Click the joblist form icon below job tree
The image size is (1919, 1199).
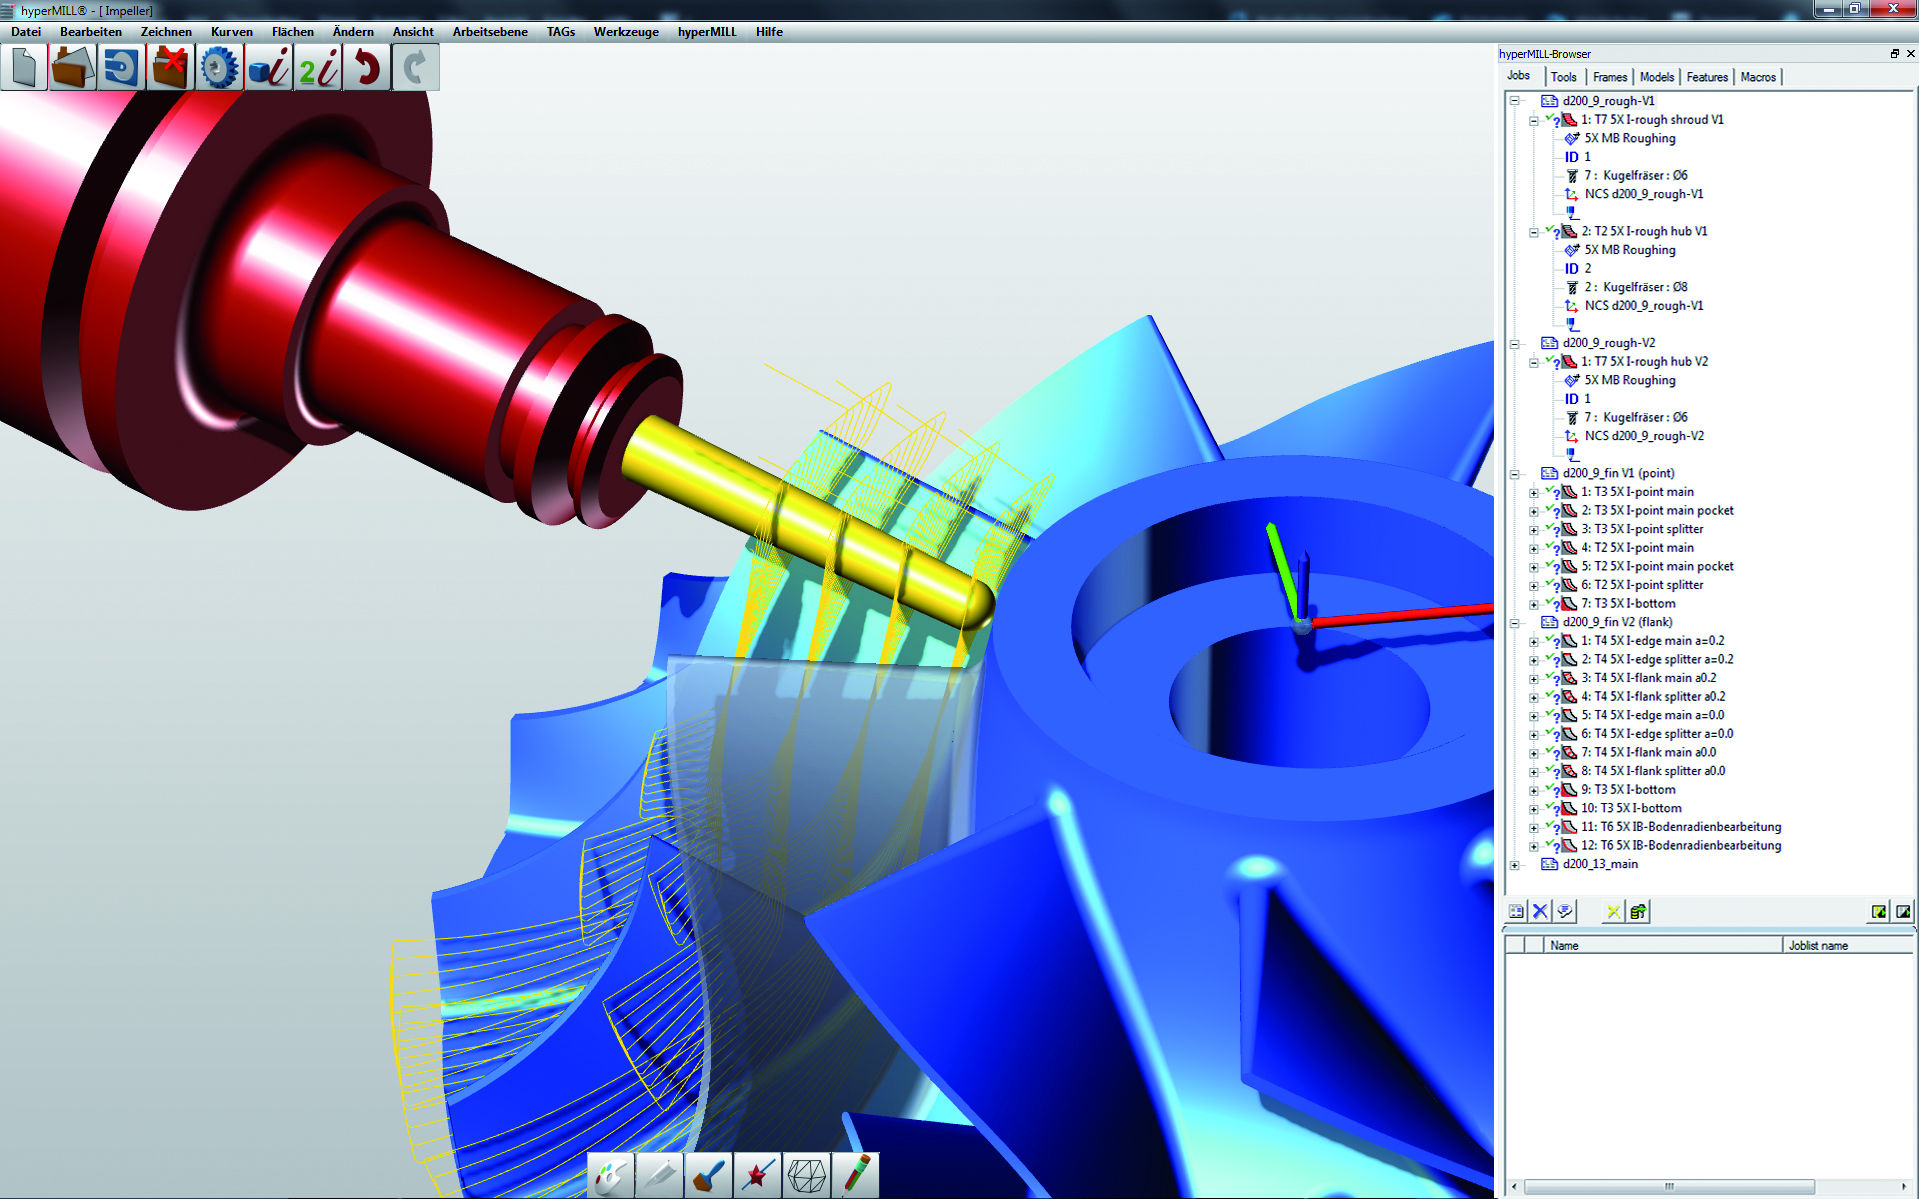(1516, 911)
